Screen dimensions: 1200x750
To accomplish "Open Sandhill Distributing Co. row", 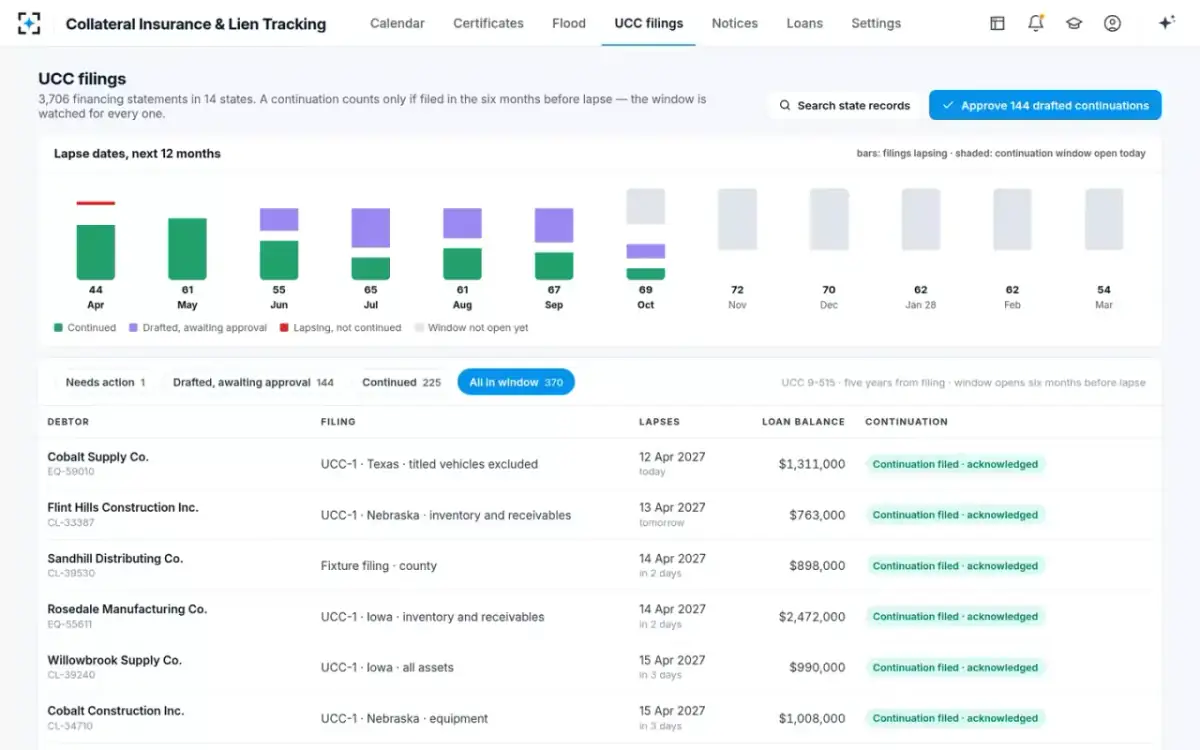I will click(600, 566).
